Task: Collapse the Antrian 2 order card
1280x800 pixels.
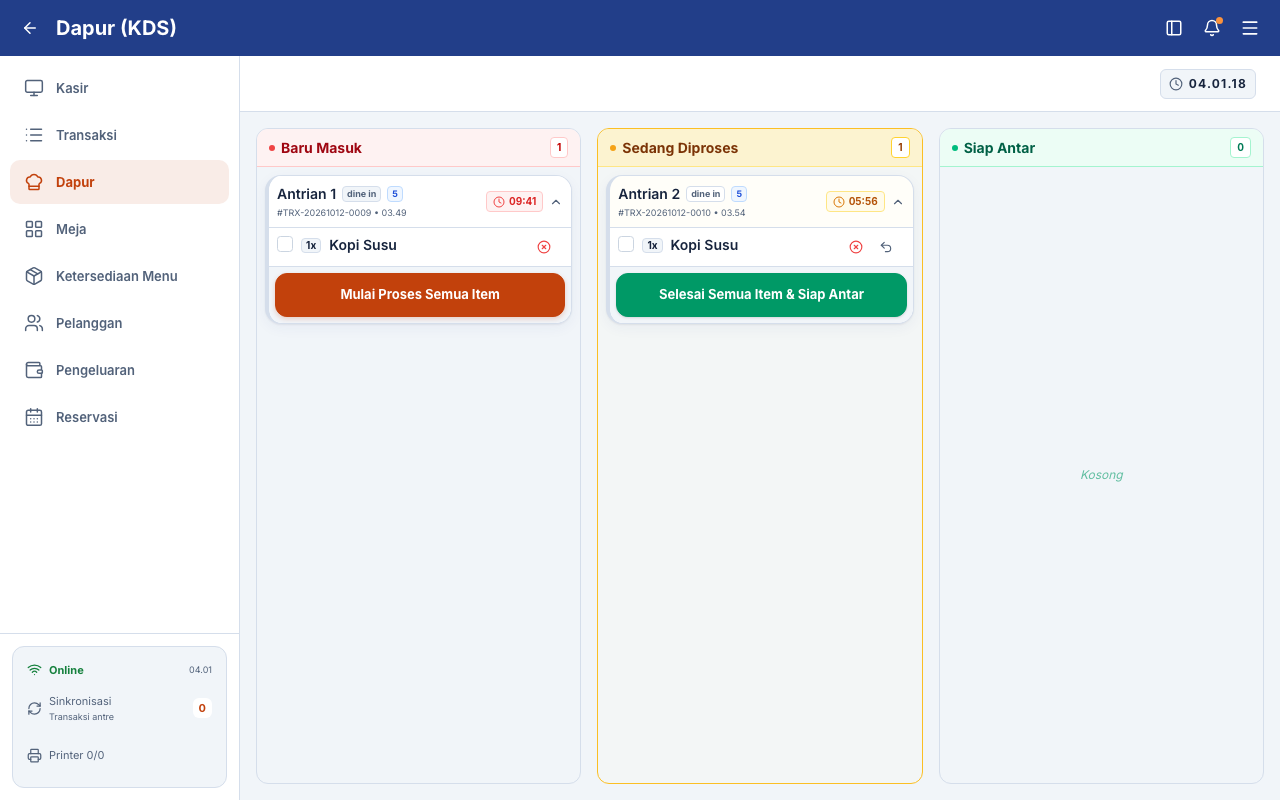Action: [x=898, y=202]
